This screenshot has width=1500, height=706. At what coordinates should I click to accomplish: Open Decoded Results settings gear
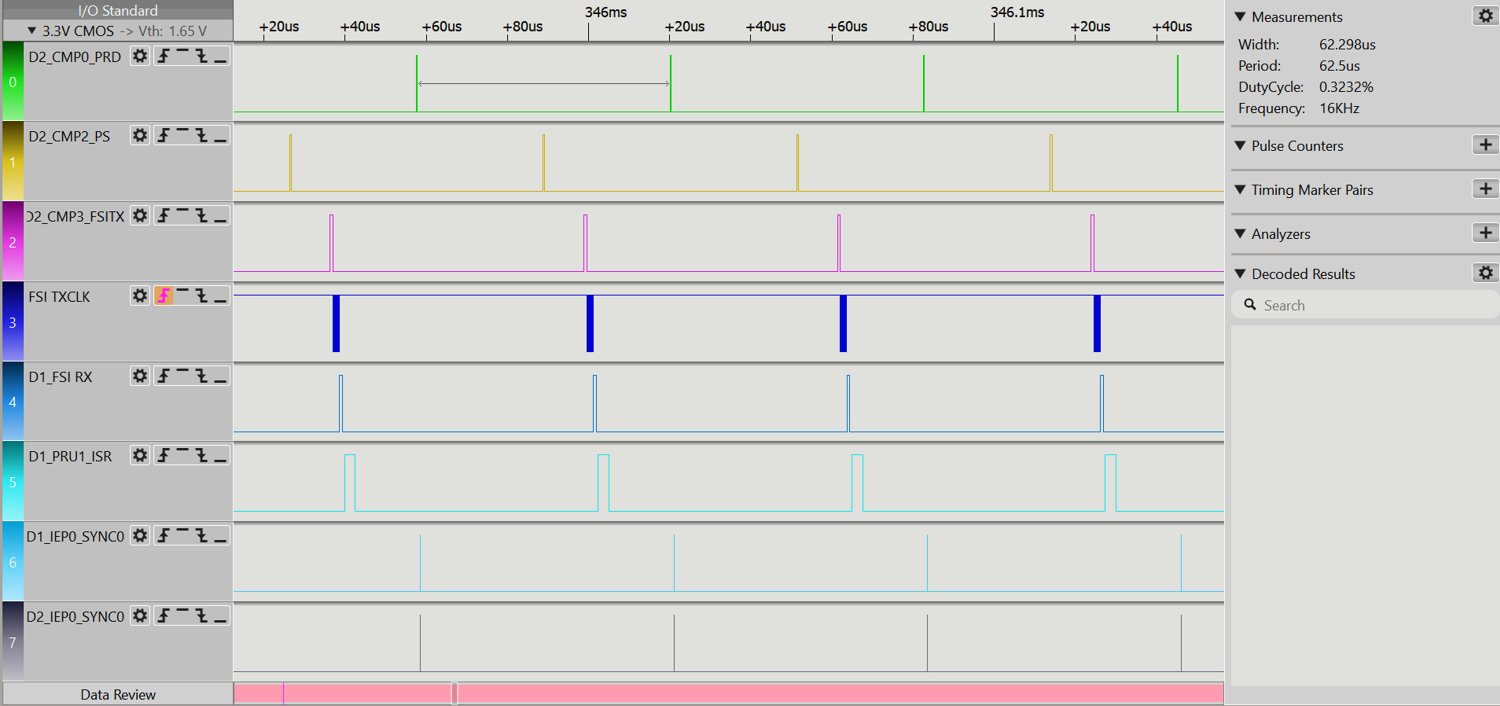pos(1485,273)
